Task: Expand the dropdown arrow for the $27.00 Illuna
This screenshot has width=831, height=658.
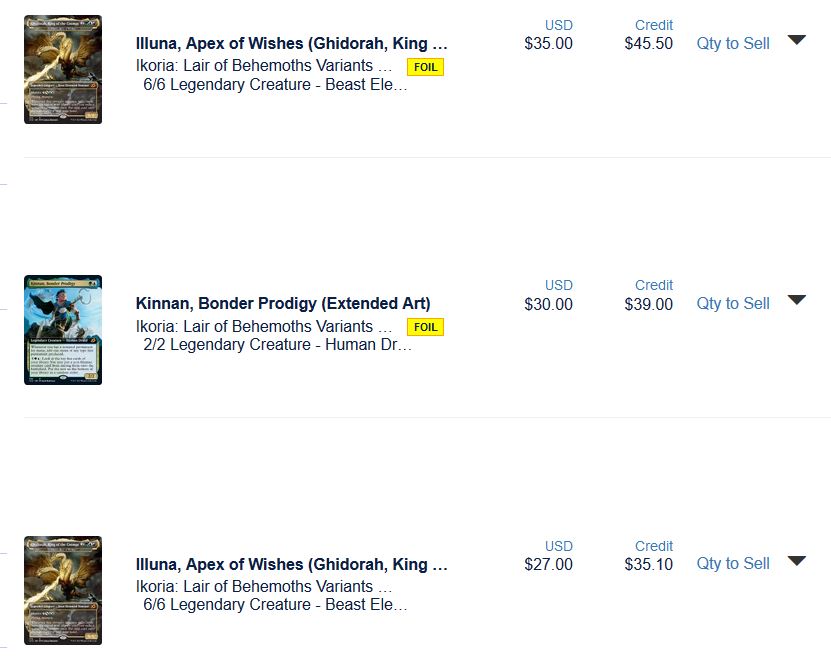Action: point(796,561)
